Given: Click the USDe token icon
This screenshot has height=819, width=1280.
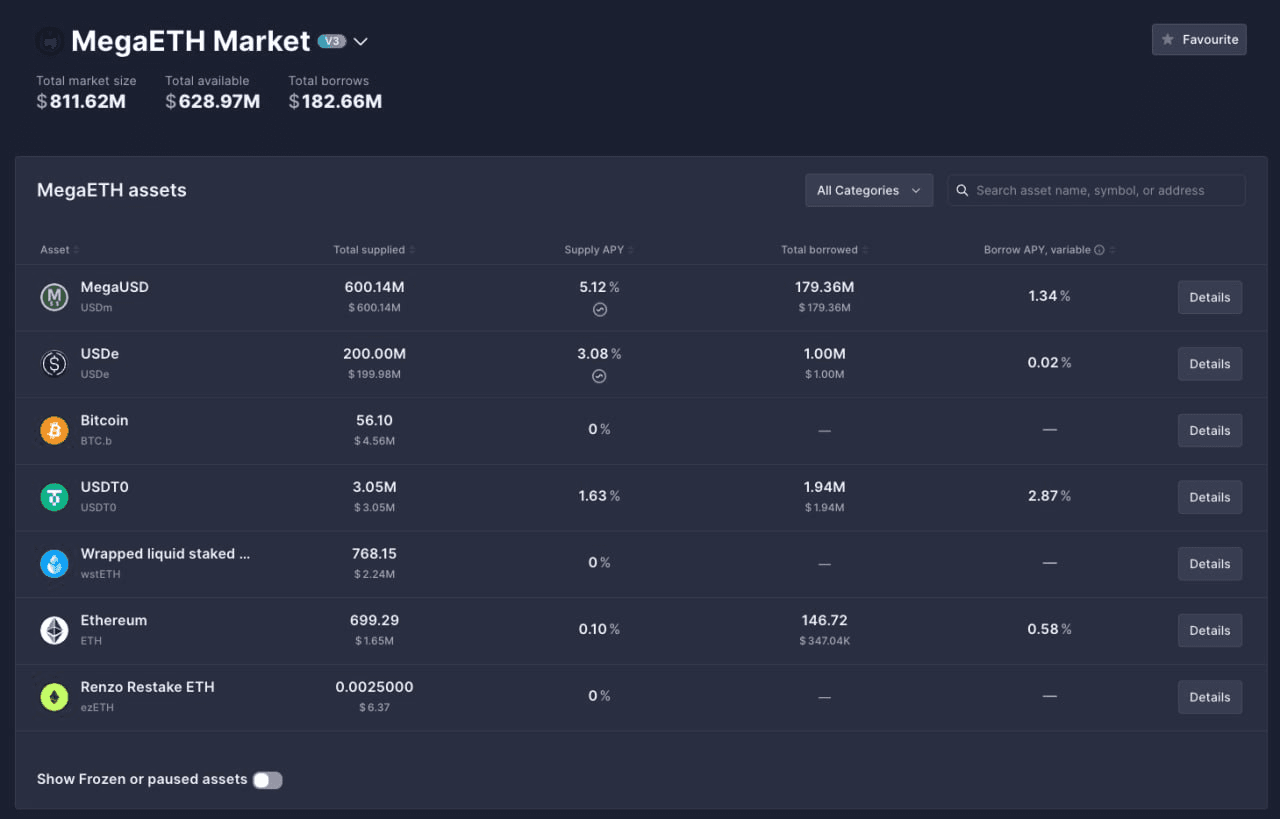Looking at the screenshot, I should tap(54, 363).
